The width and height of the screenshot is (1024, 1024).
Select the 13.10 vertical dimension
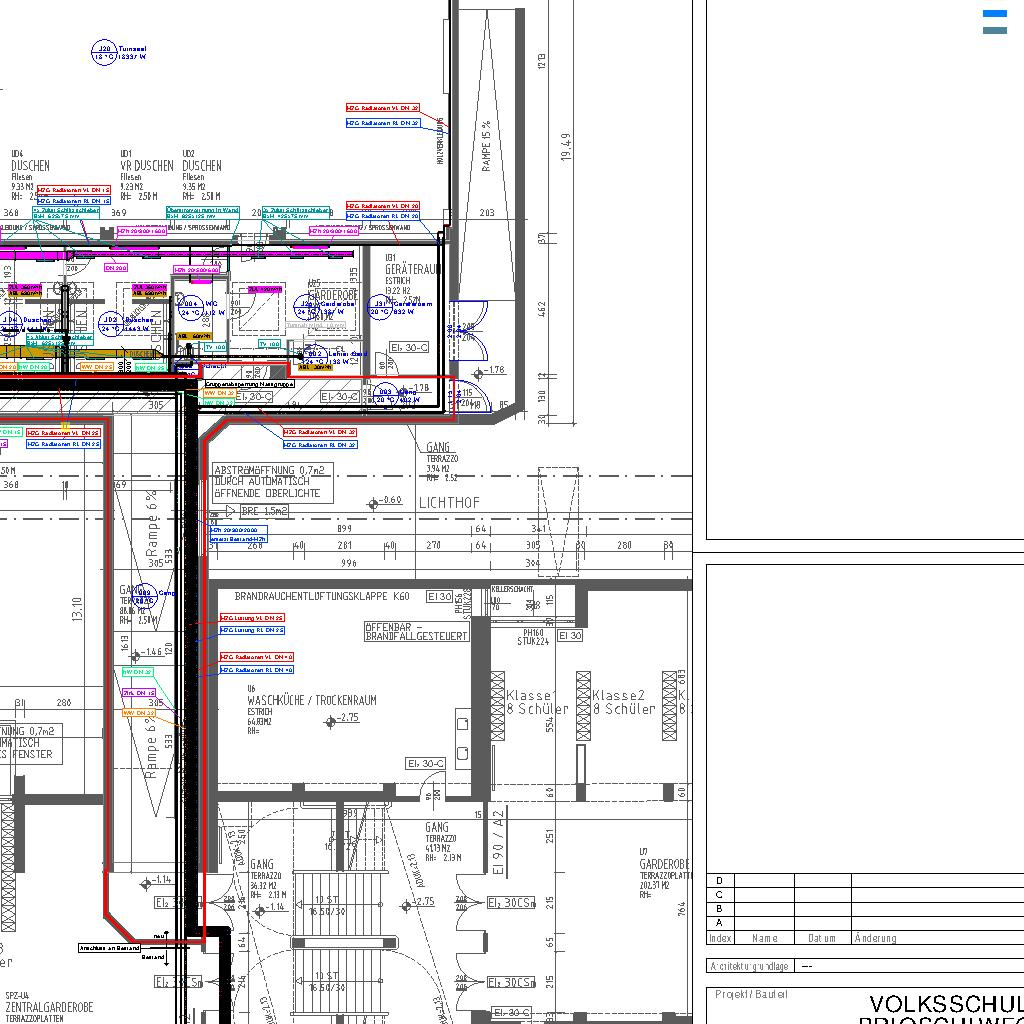(x=78, y=609)
